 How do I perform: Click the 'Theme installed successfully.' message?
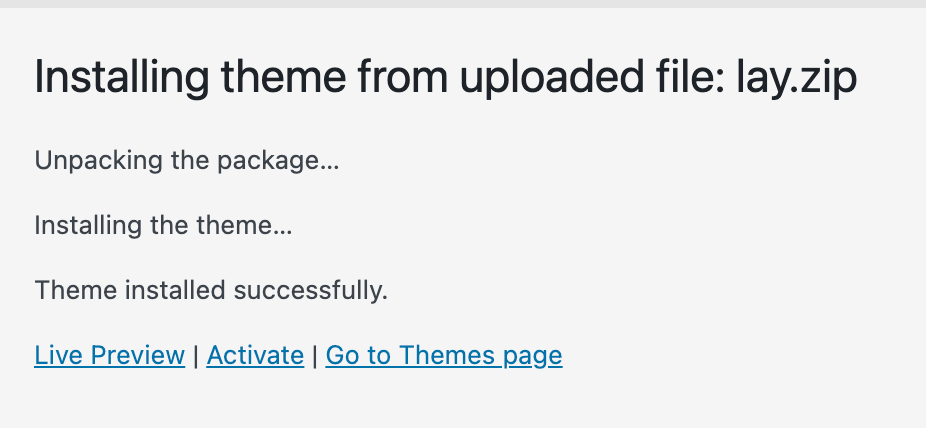(x=211, y=291)
